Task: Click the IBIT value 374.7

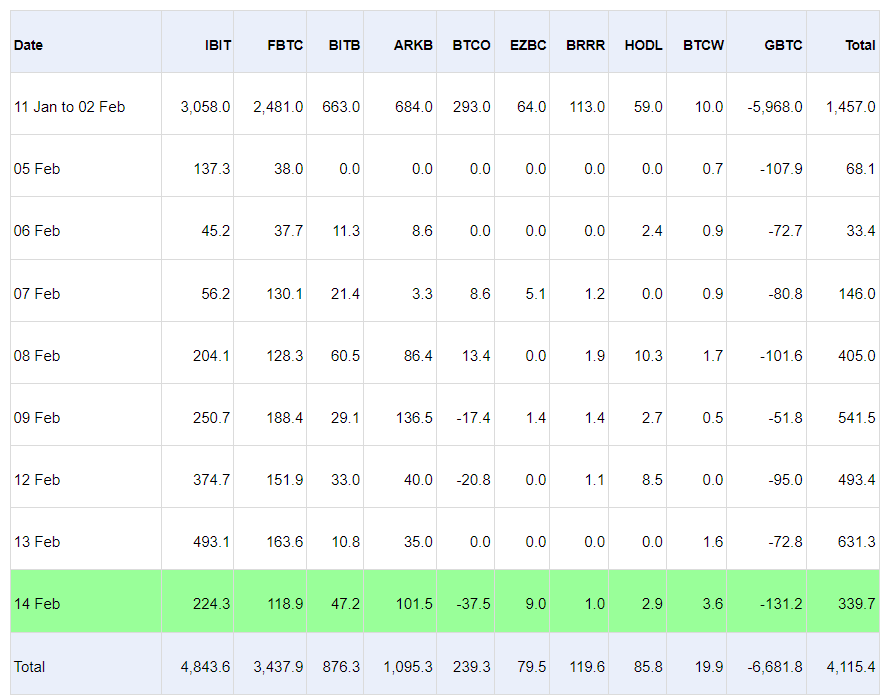Action: click(211, 480)
